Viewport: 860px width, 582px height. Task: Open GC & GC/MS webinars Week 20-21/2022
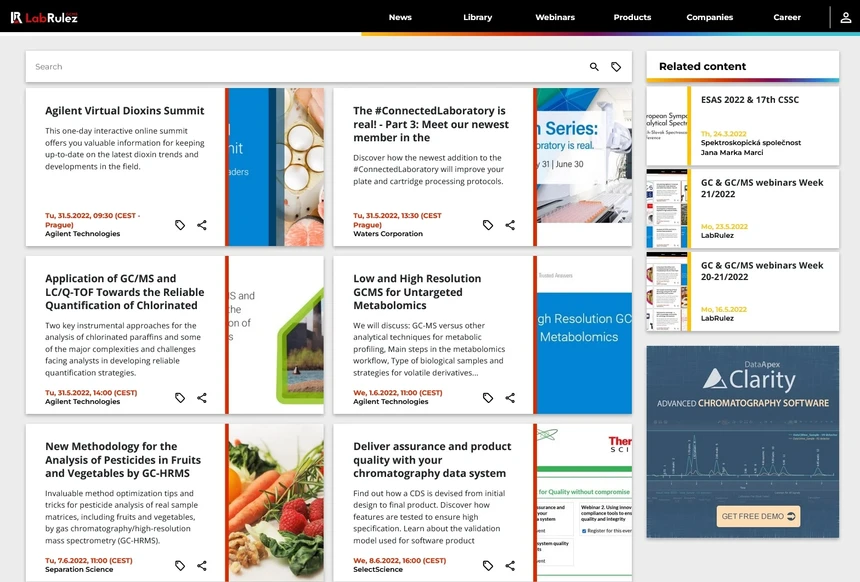point(762,271)
